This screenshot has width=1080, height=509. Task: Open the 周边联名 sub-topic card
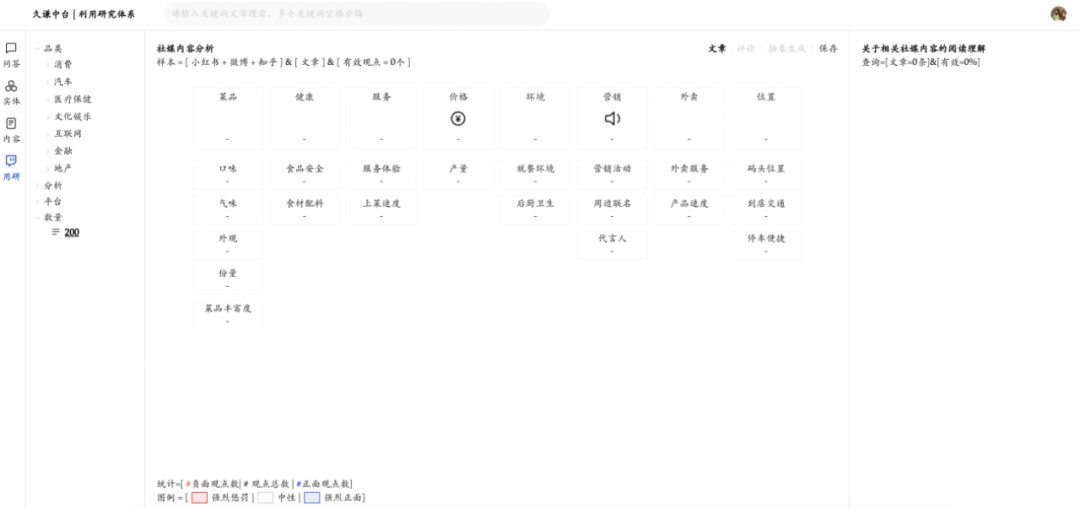click(612, 209)
